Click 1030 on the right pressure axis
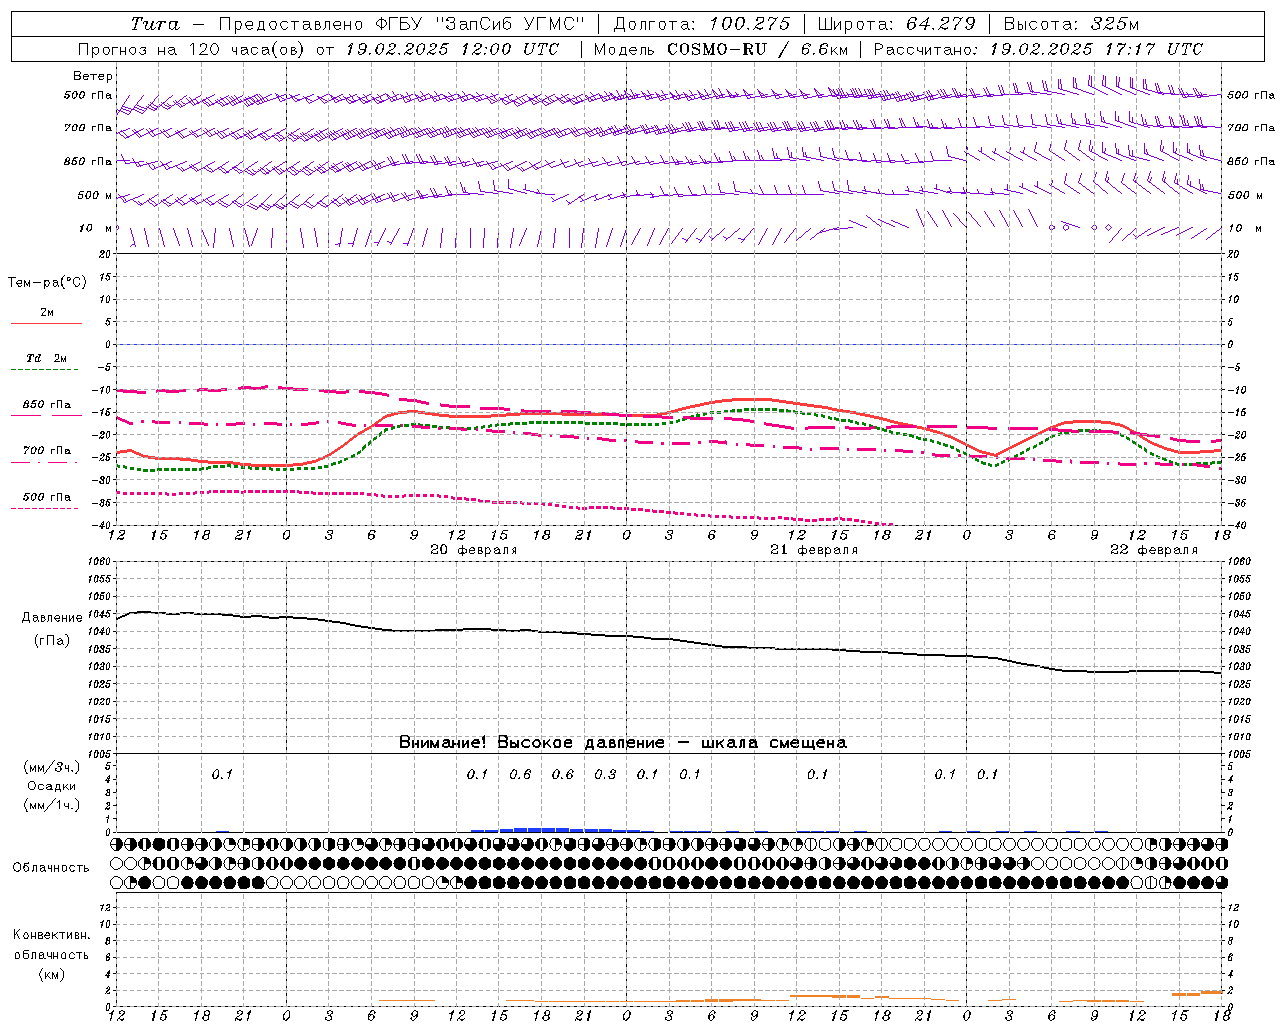Screen dimensions: 1280x1024 point(1238,667)
